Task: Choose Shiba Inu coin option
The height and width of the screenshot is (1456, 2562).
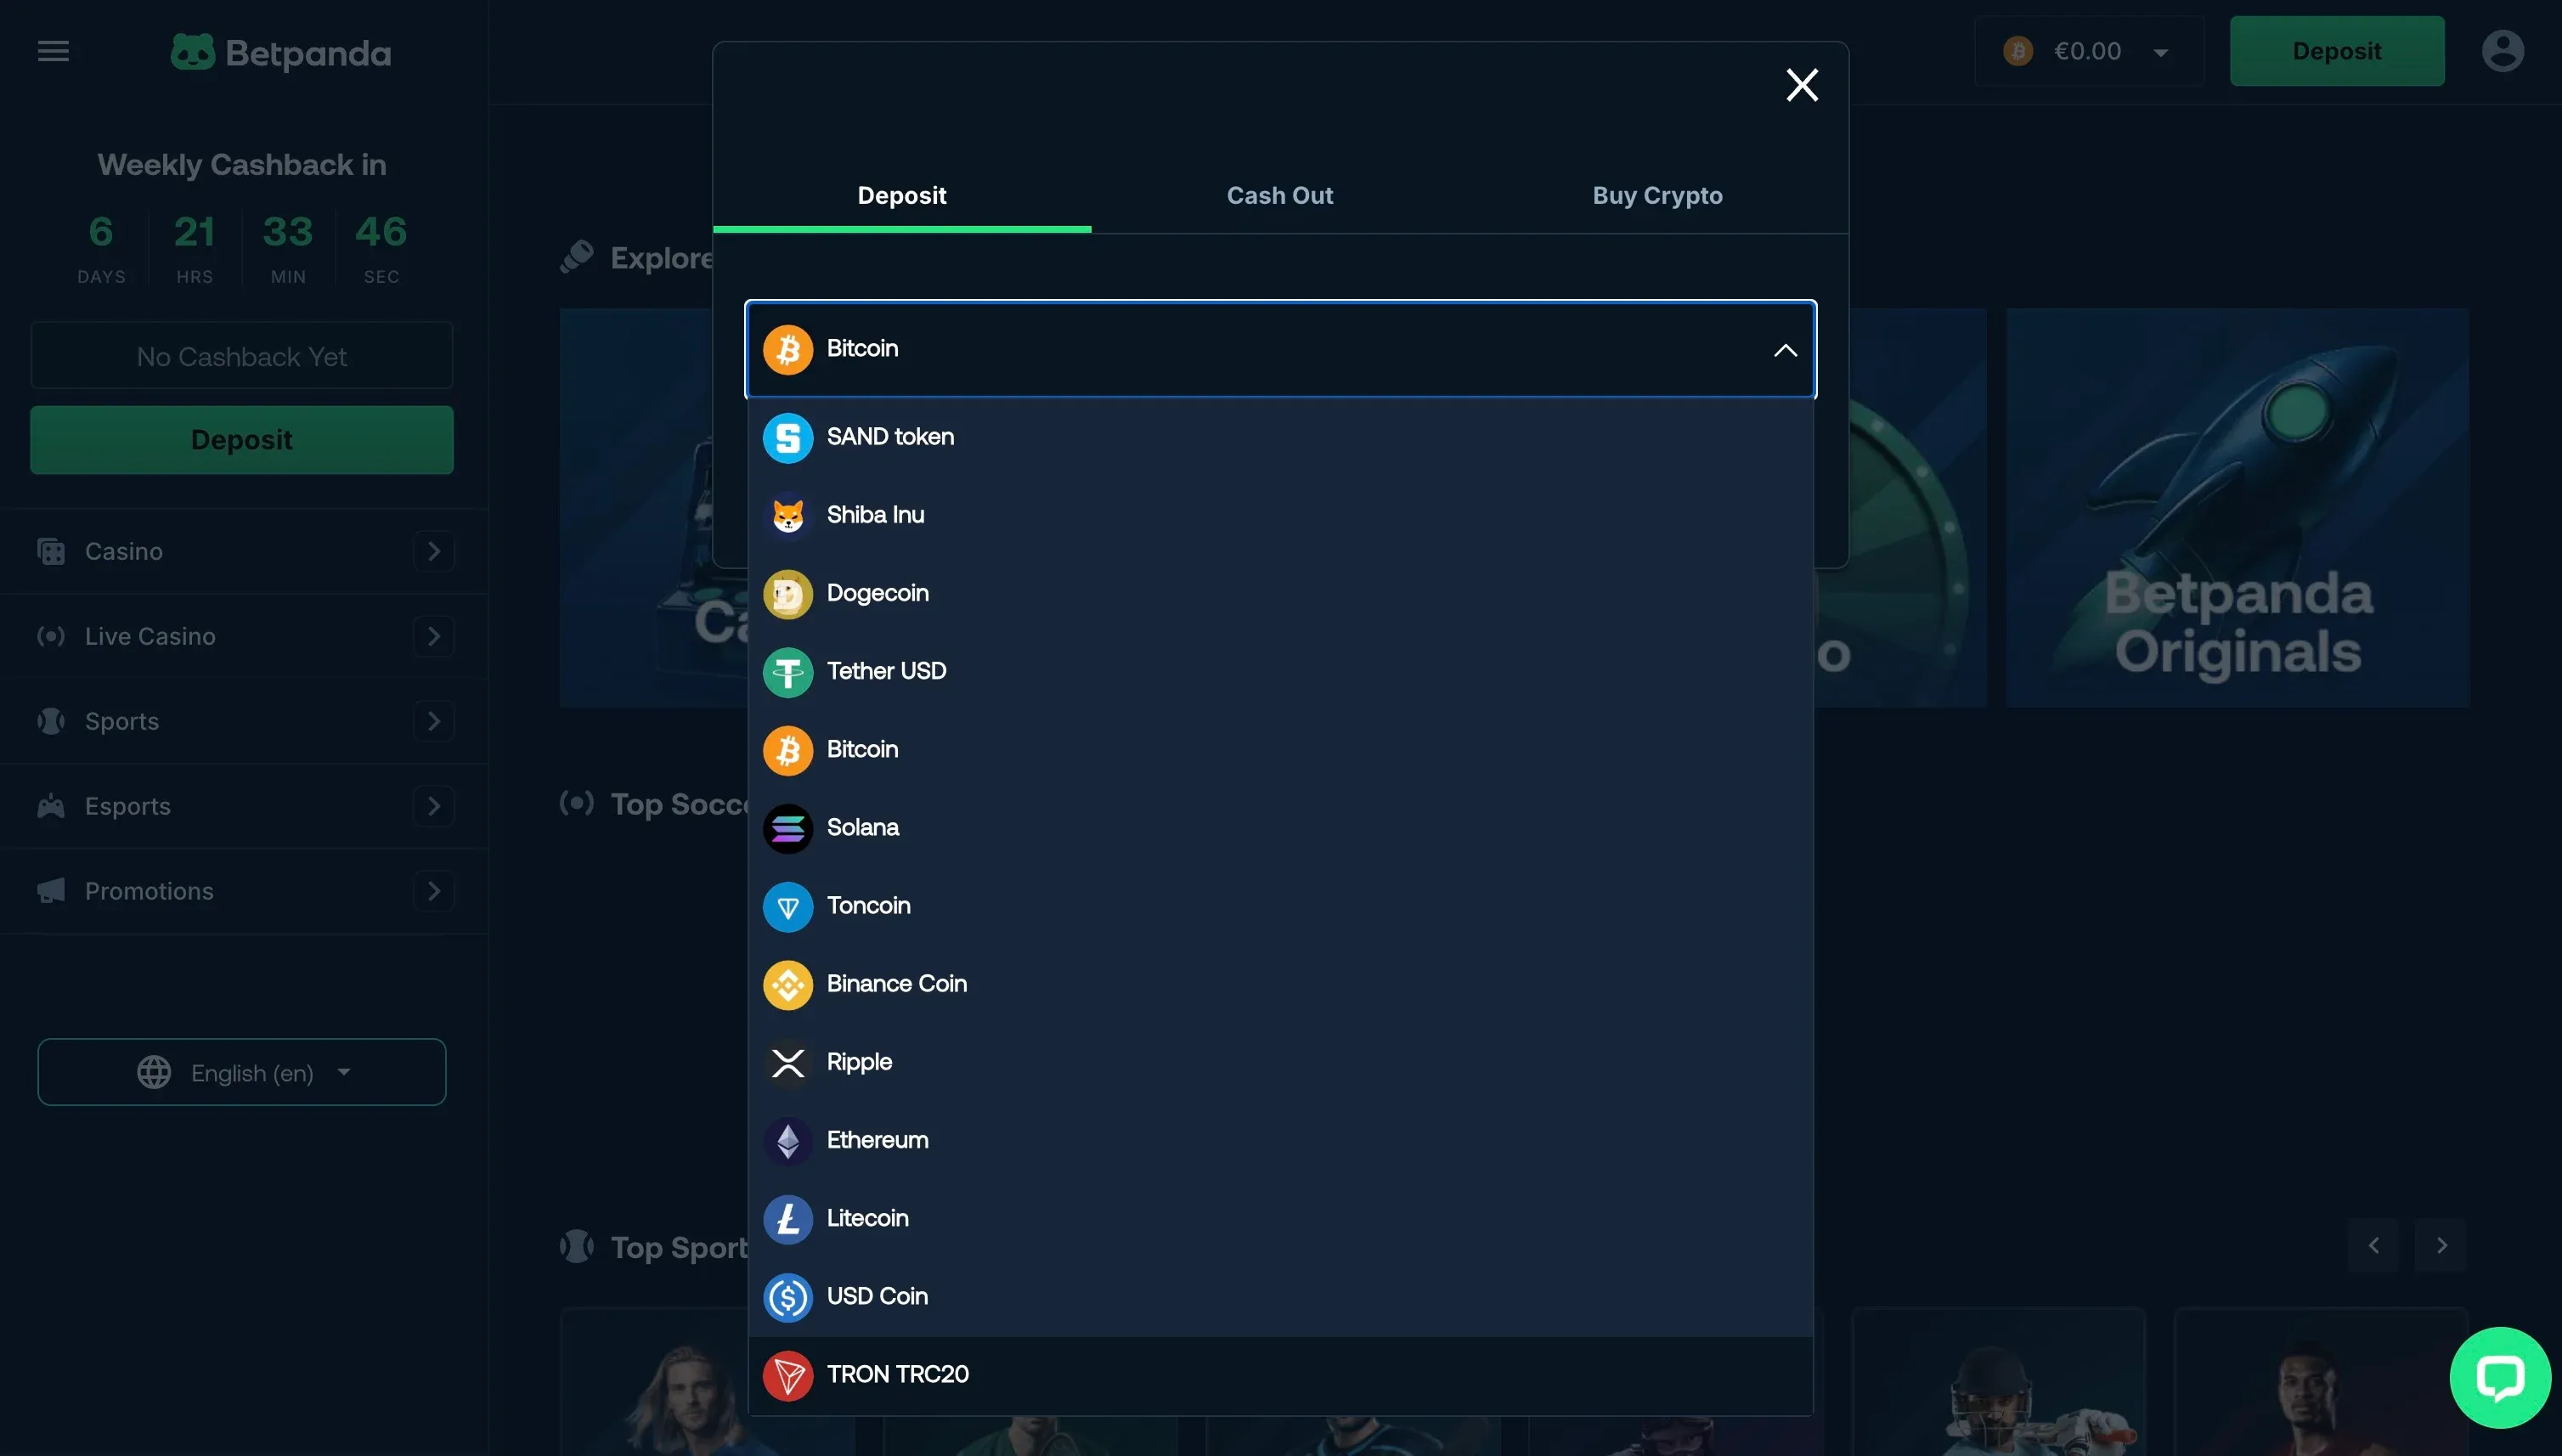Action: click(875, 515)
